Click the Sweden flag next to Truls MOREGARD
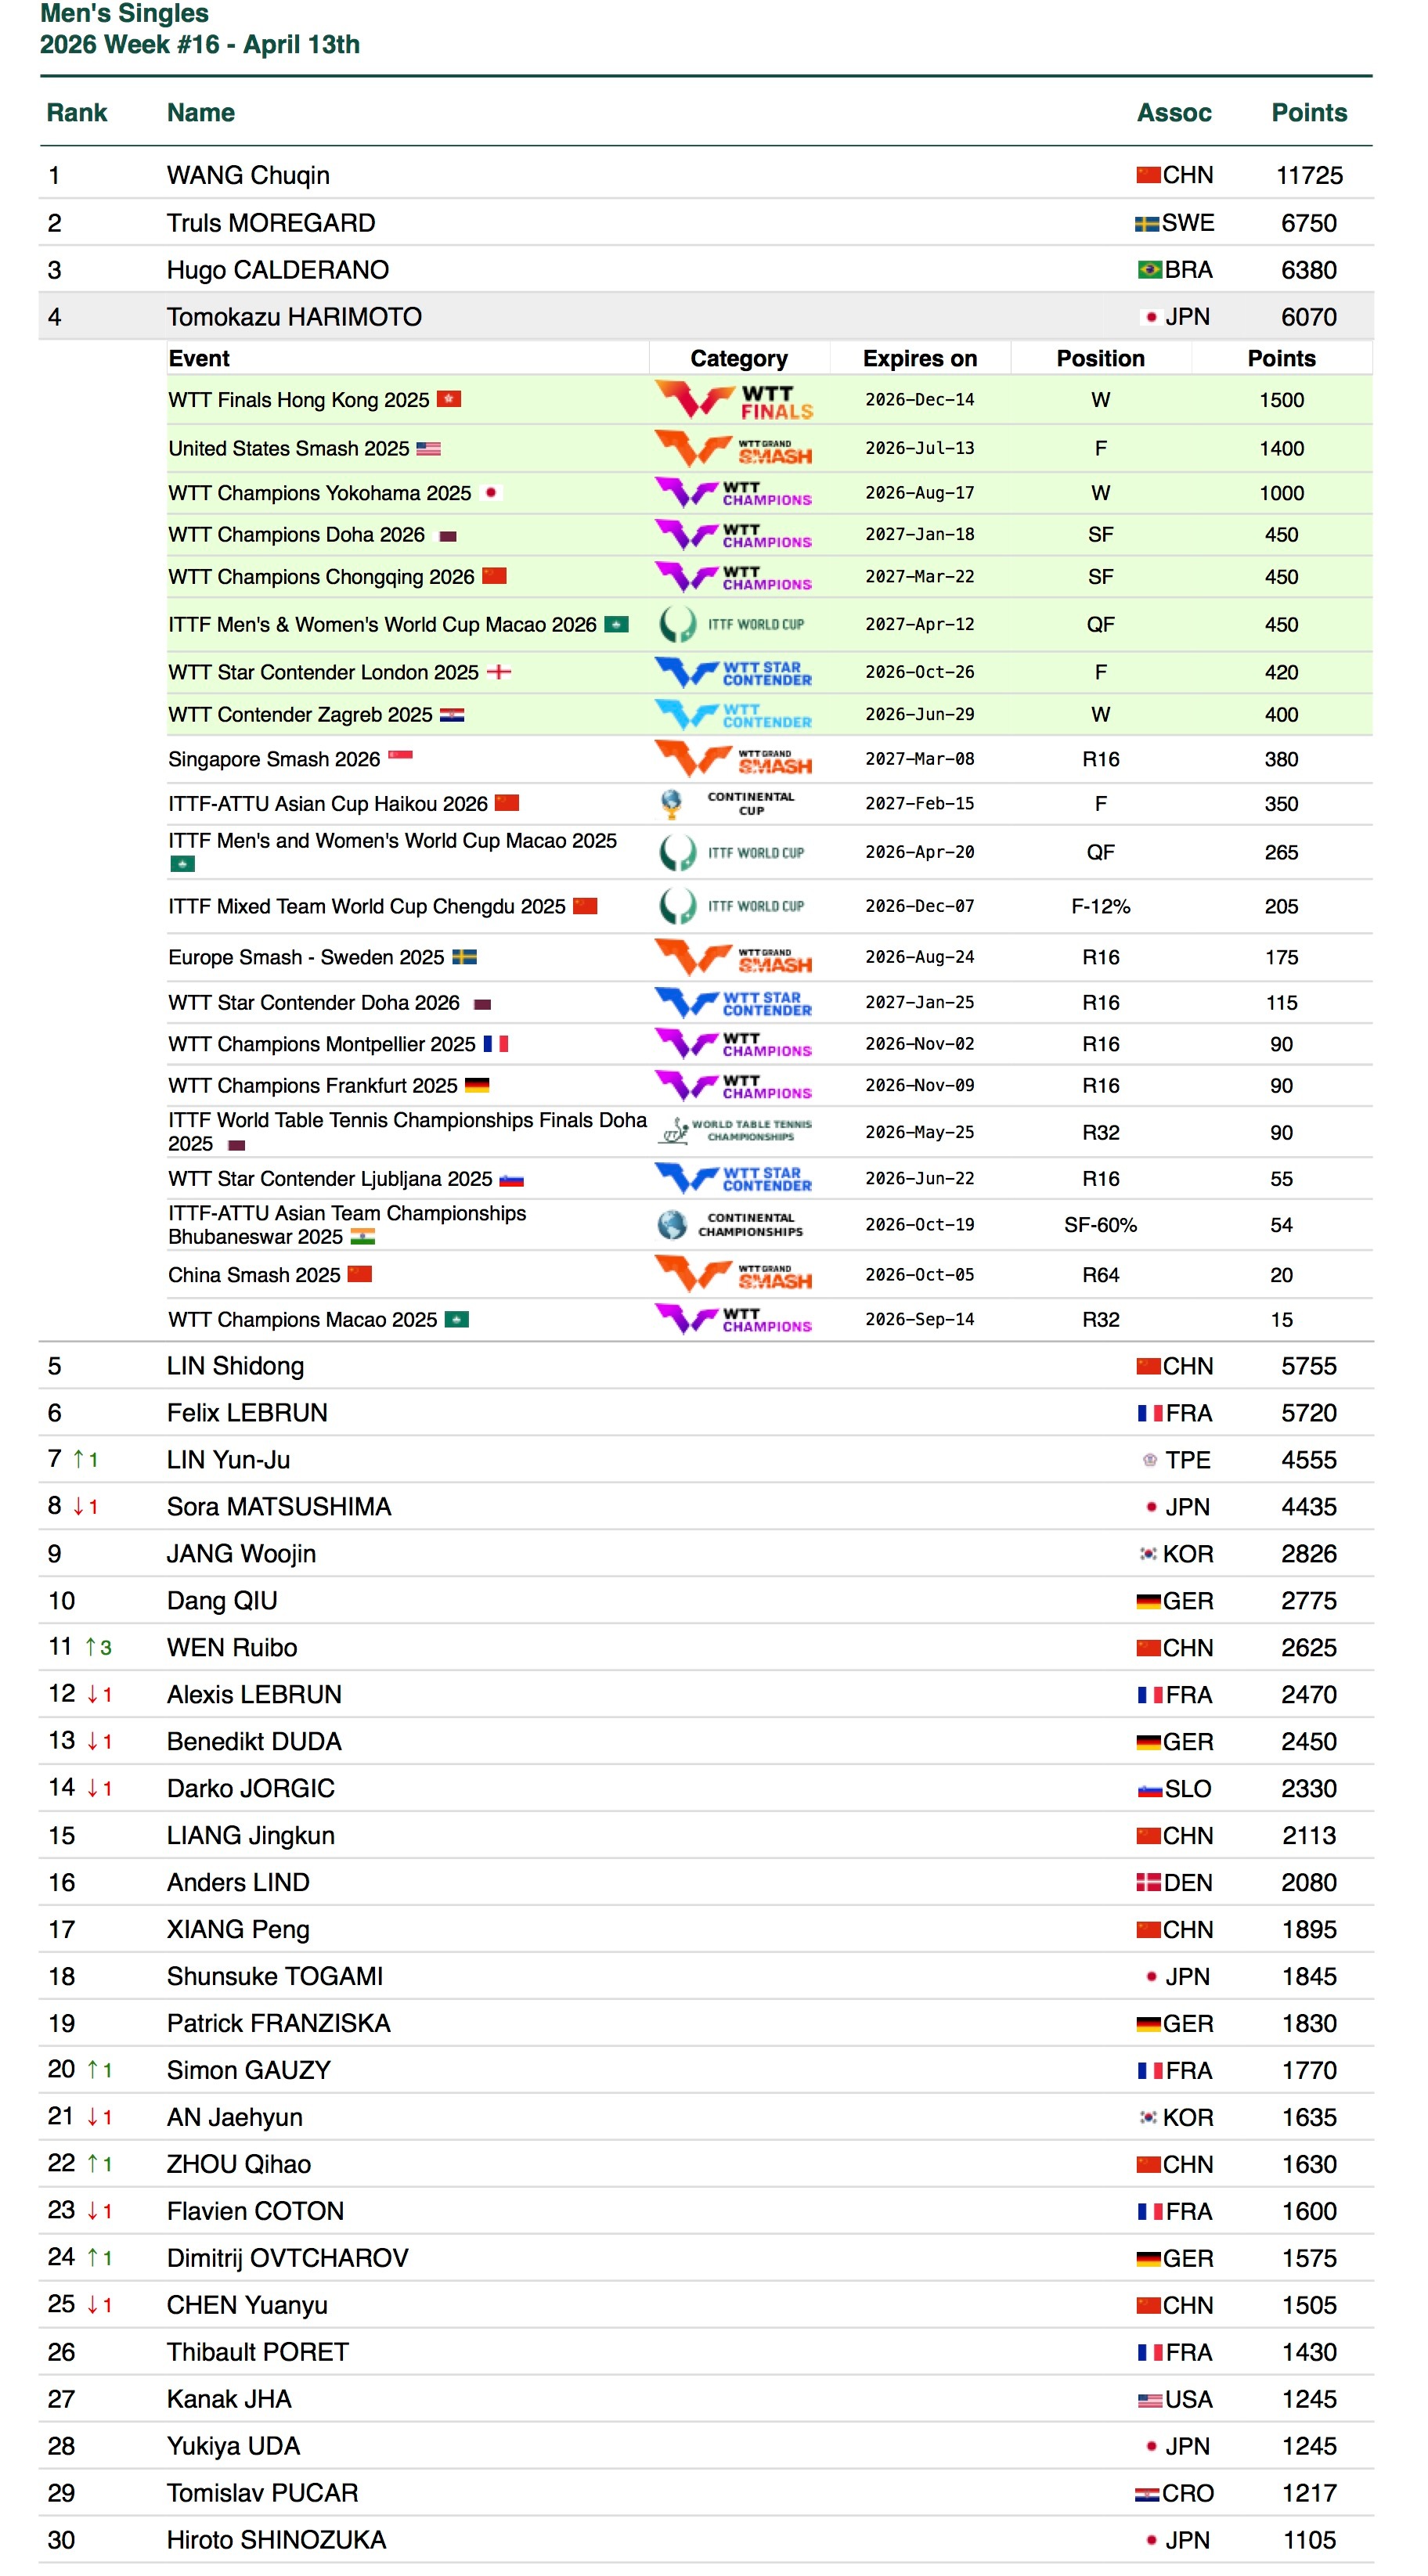Viewport: 1428px width, 2576px height. (x=1148, y=222)
